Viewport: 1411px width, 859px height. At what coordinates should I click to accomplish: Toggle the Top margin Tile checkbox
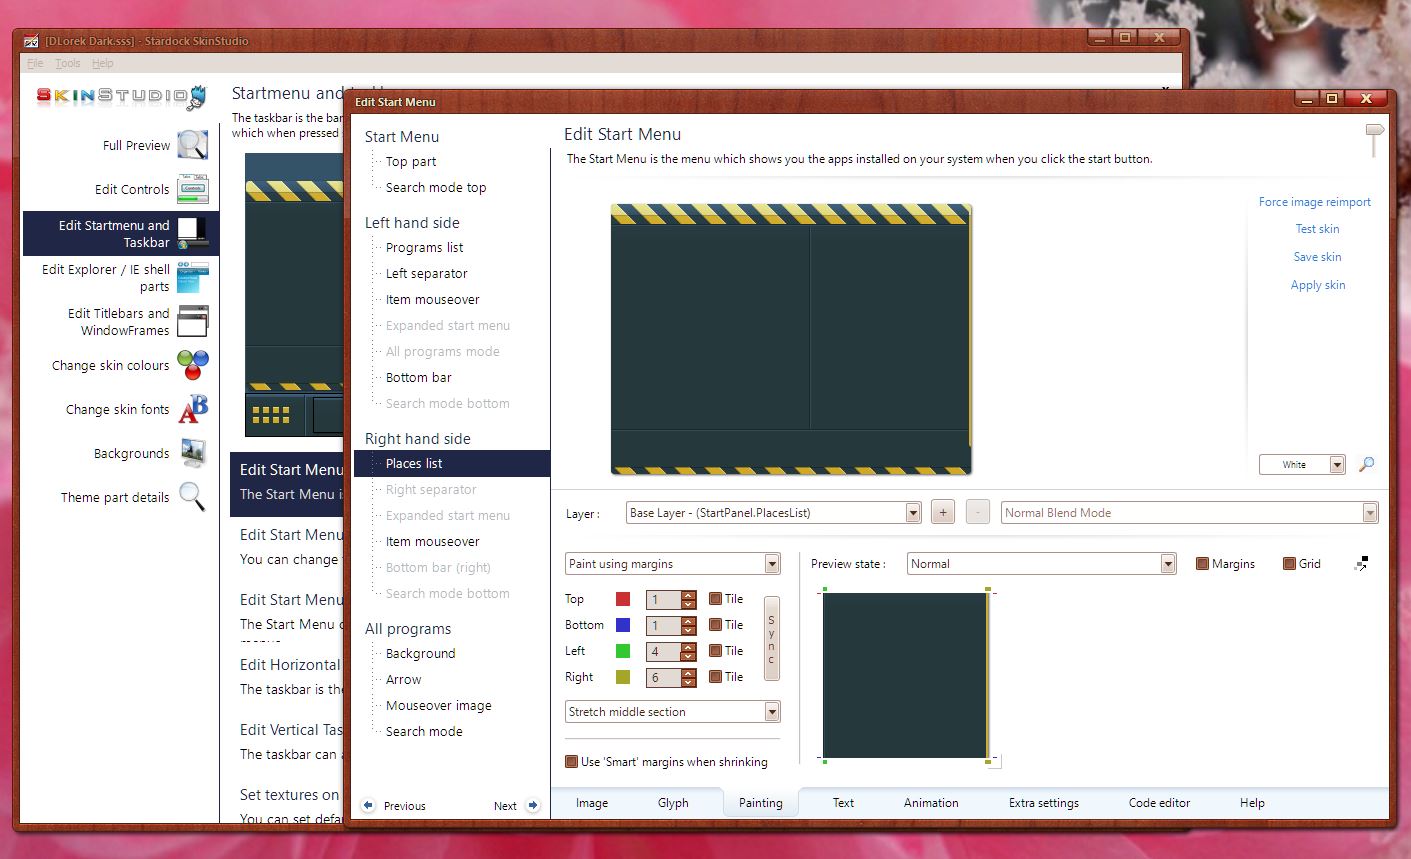point(715,599)
